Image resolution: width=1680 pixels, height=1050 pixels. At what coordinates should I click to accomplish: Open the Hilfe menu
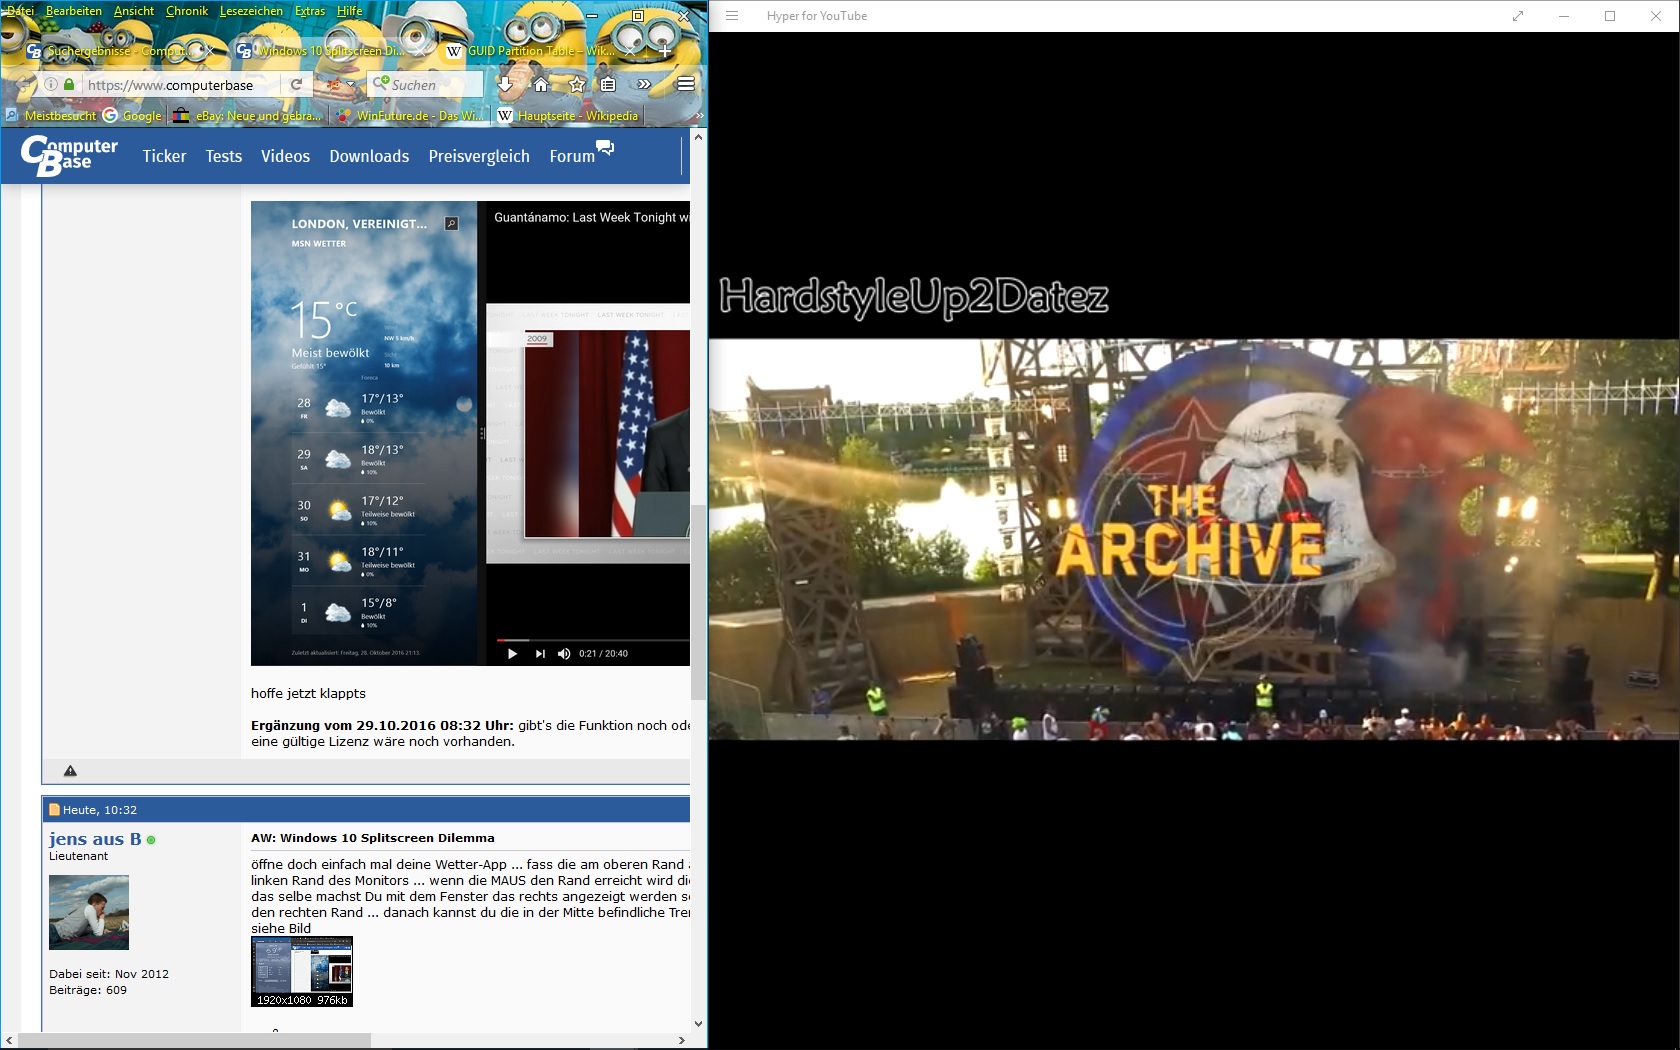(349, 11)
